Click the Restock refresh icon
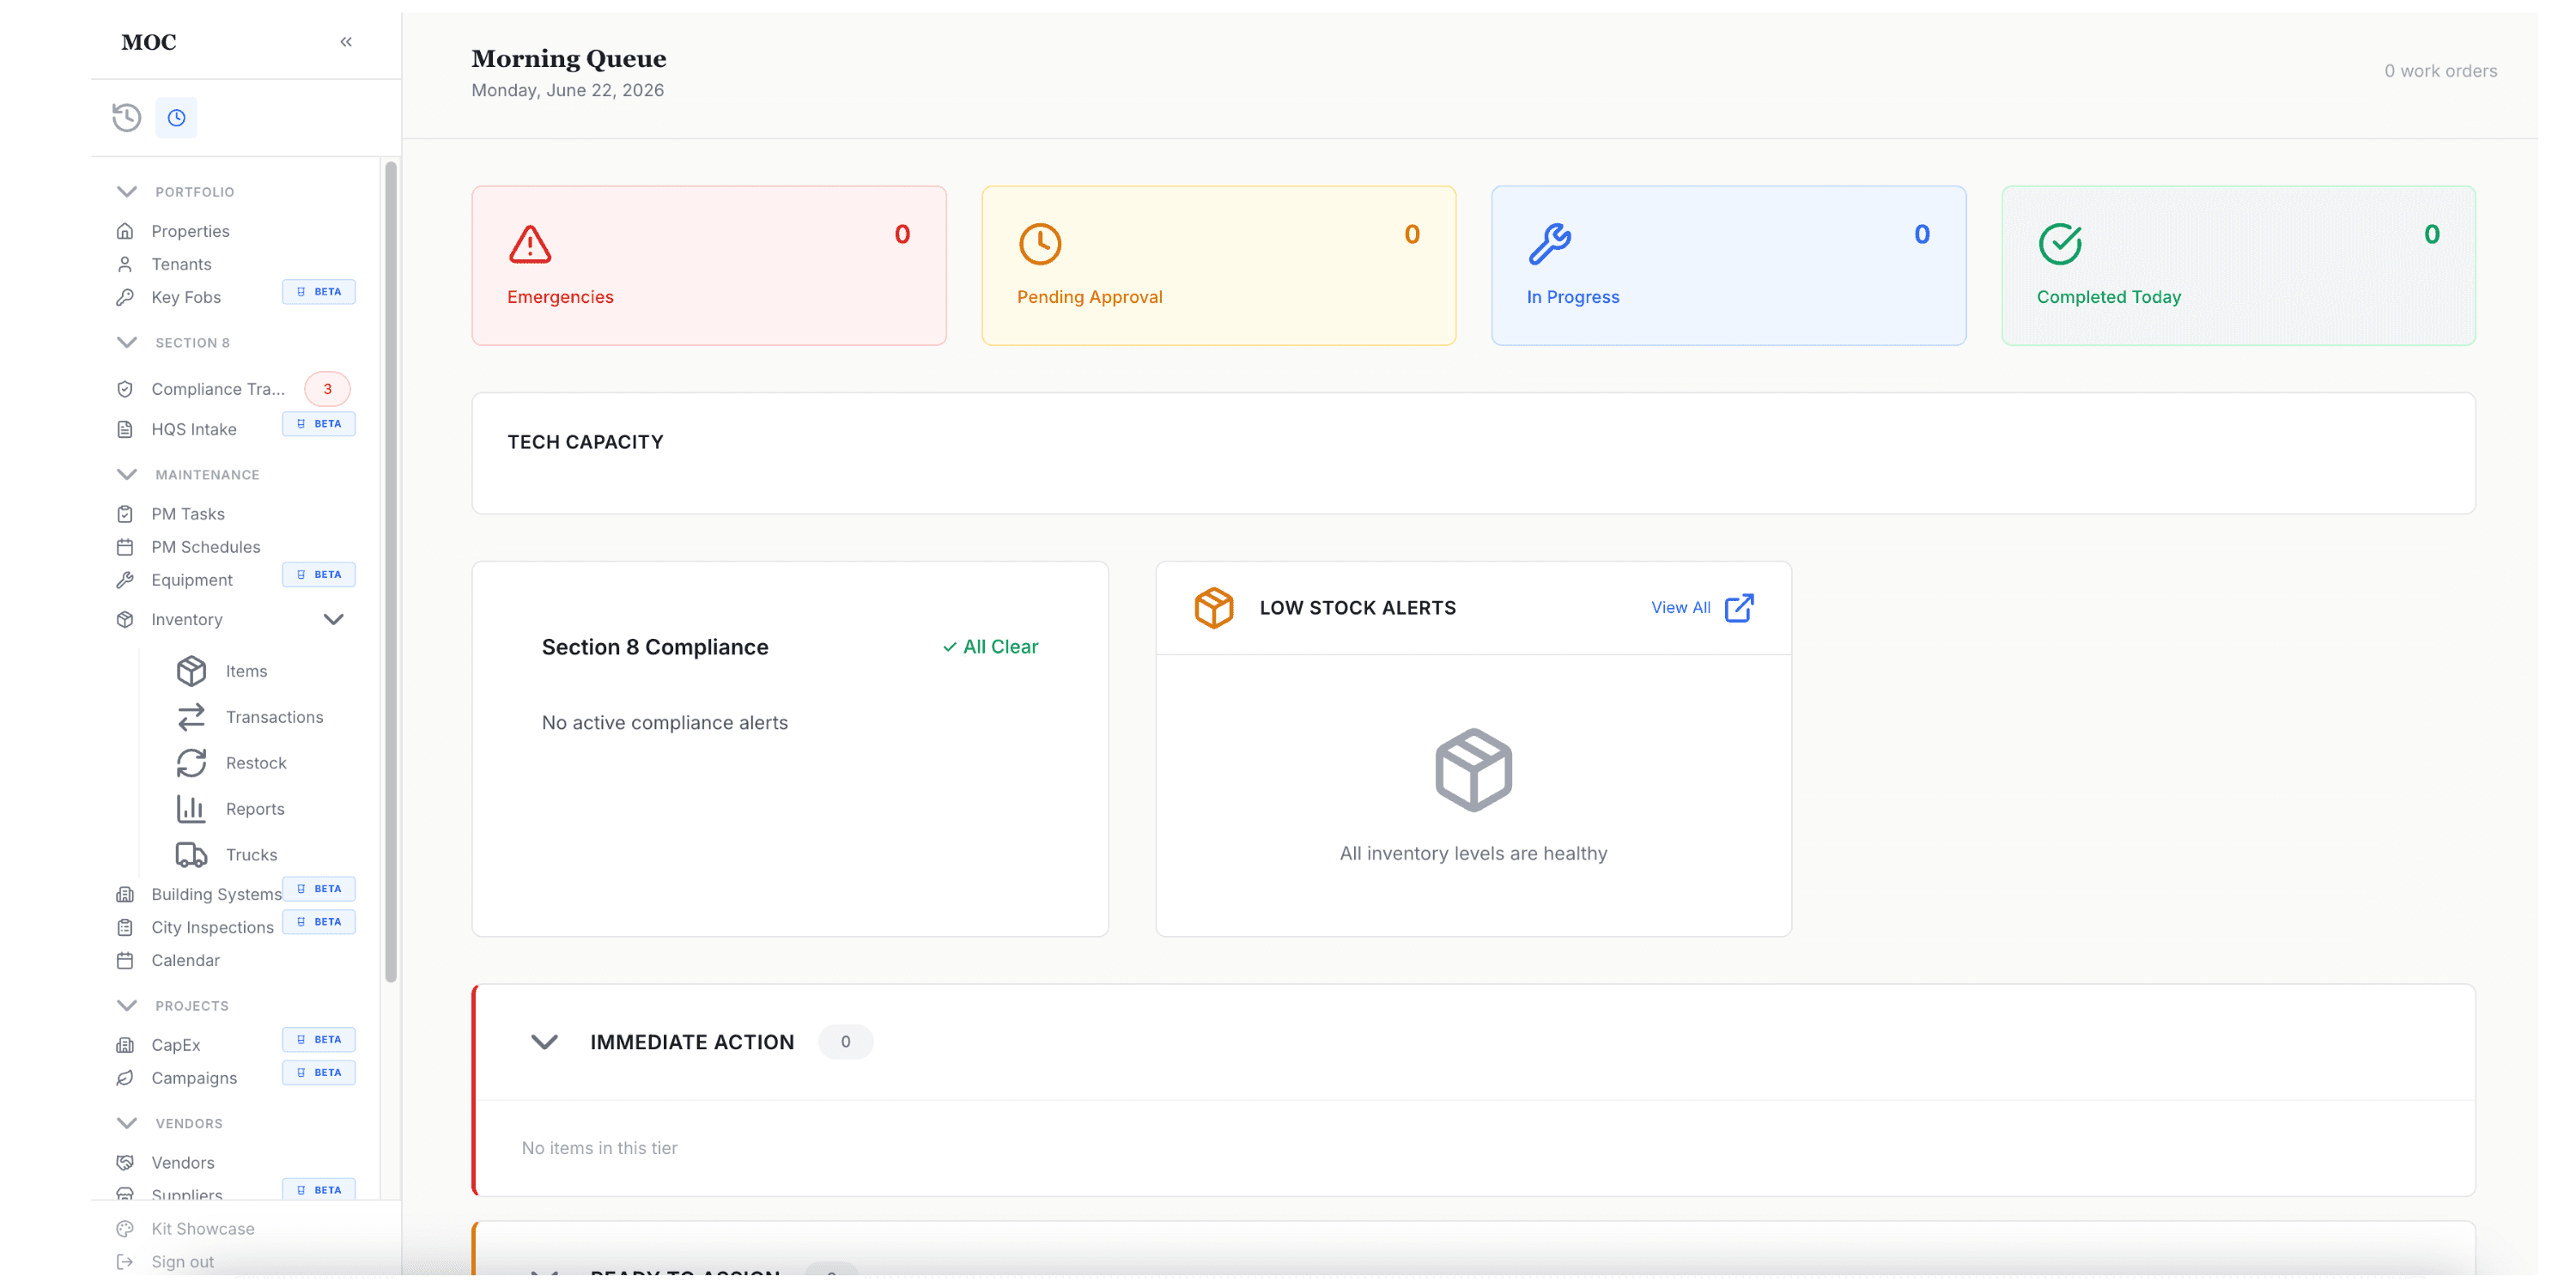Screen dimensions: 2576x1288 point(191,763)
